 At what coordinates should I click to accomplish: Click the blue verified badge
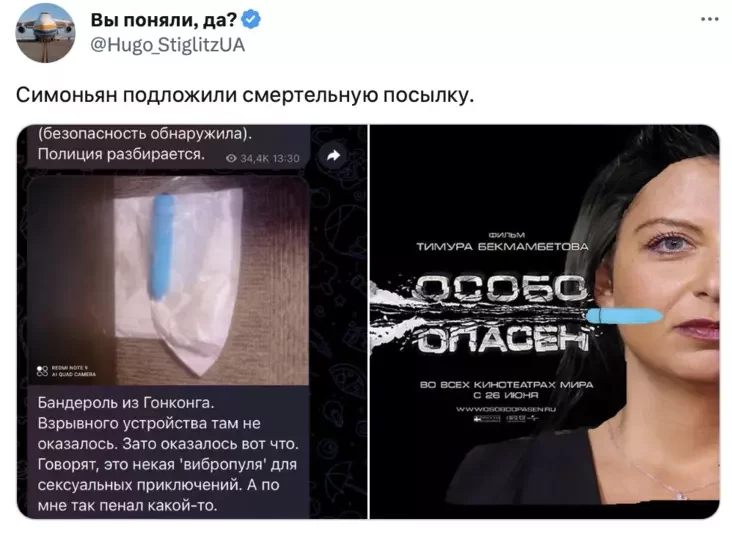pos(251,20)
